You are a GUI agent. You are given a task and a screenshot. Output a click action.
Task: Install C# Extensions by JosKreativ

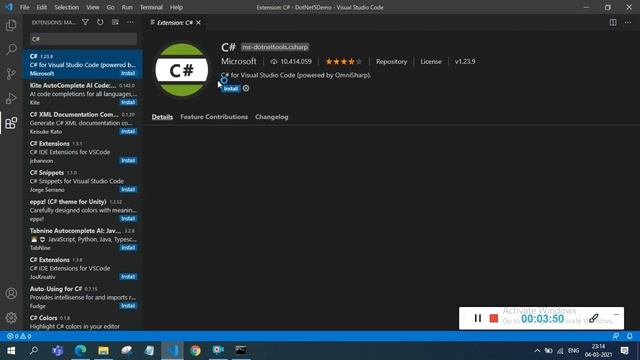(x=128, y=277)
